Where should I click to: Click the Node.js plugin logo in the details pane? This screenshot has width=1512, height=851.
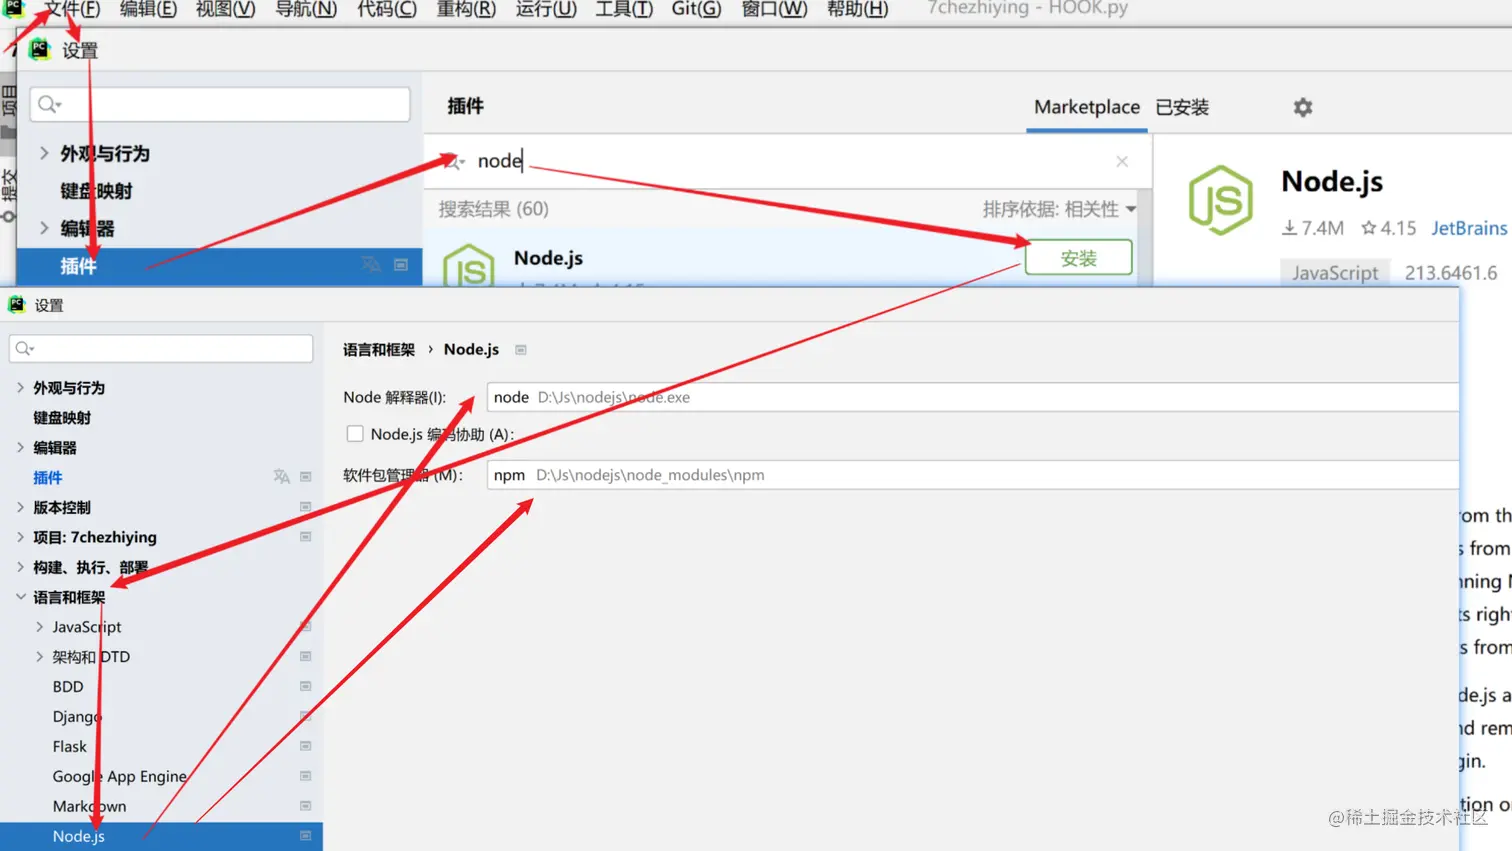tap(1220, 200)
